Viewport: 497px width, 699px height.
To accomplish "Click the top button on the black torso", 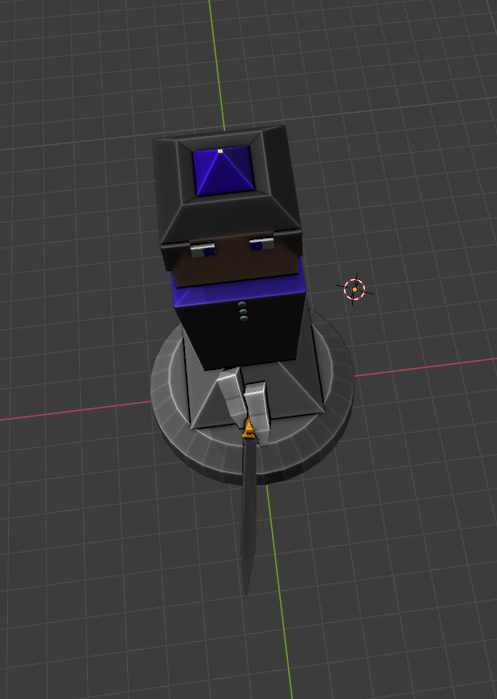I will (x=242, y=304).
